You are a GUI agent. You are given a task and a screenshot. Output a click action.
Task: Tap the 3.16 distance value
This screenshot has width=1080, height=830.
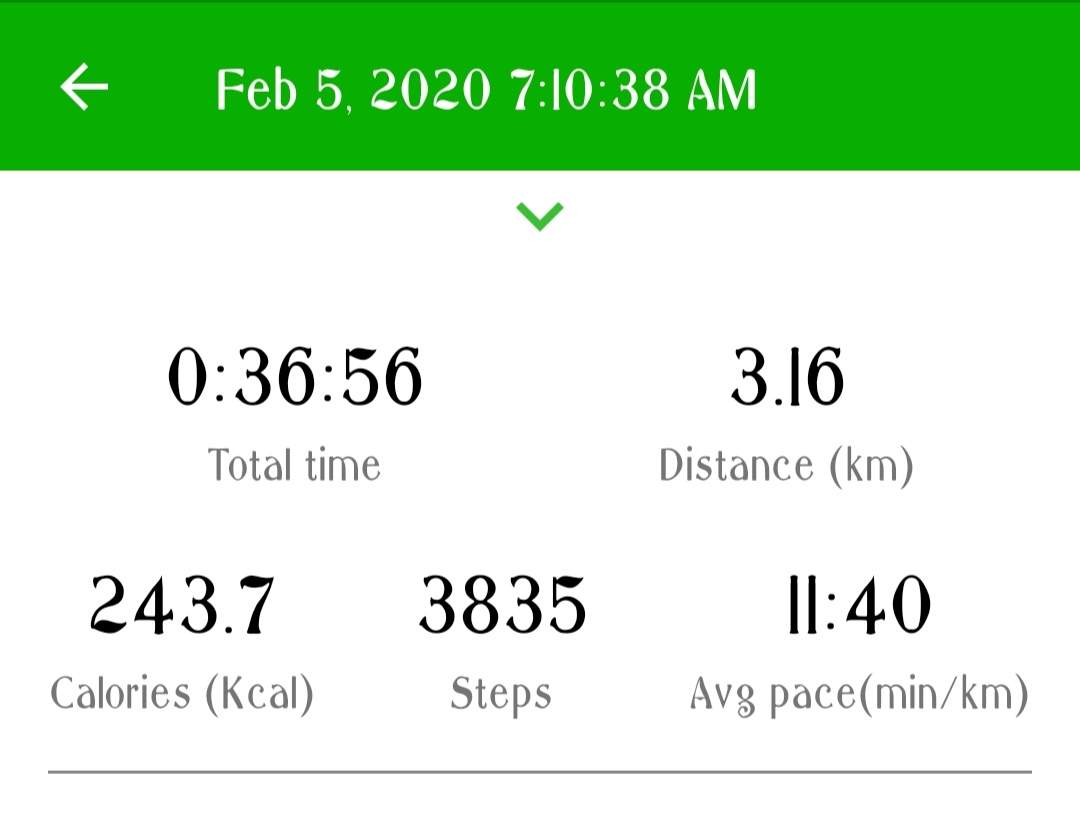[x=787, y=379]
